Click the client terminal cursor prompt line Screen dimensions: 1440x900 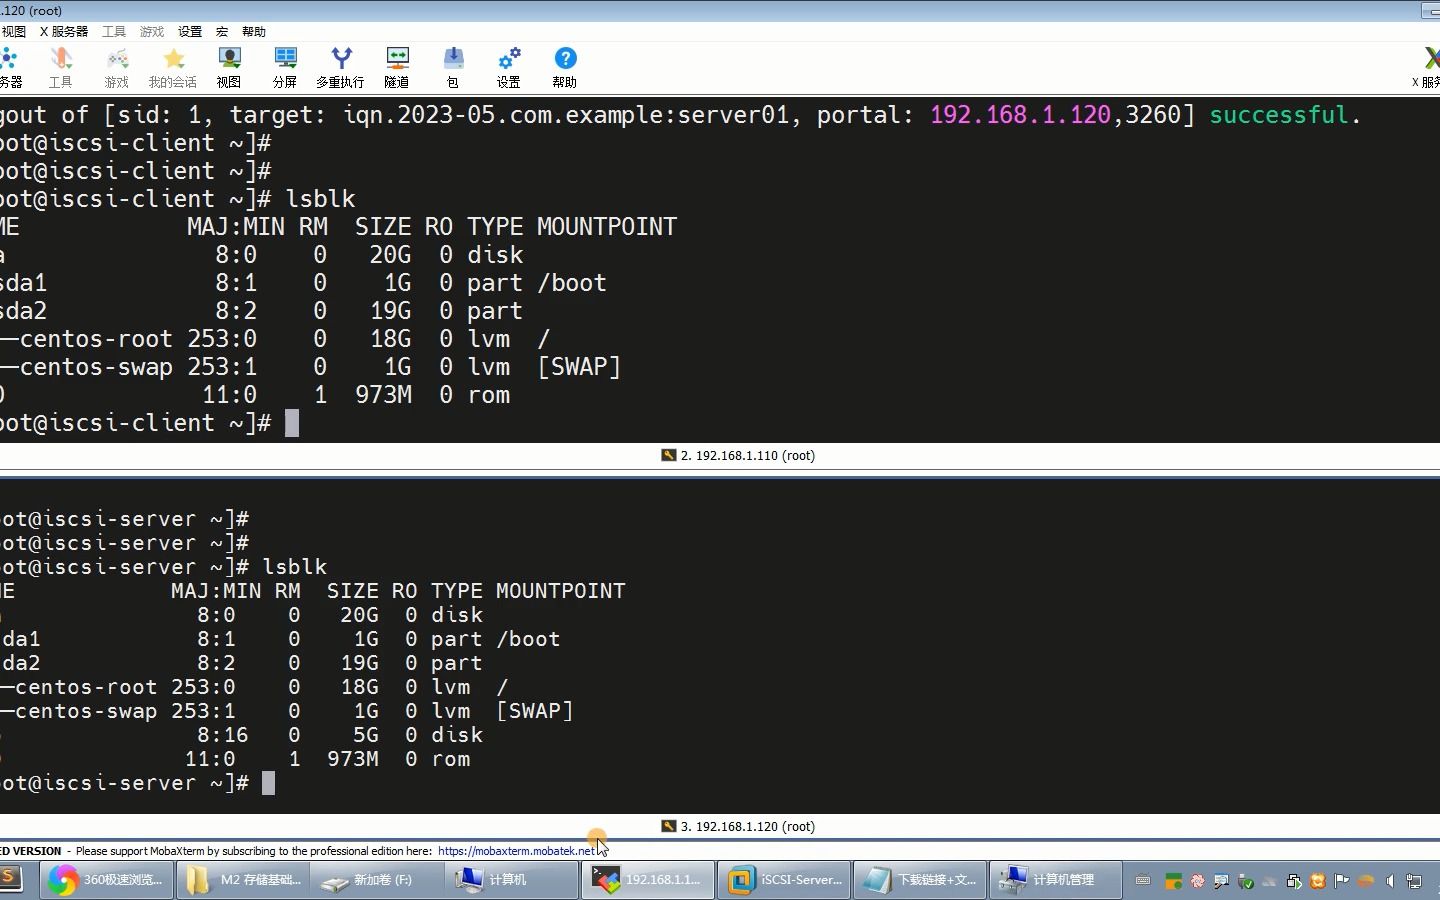click(x=150, y=423)
